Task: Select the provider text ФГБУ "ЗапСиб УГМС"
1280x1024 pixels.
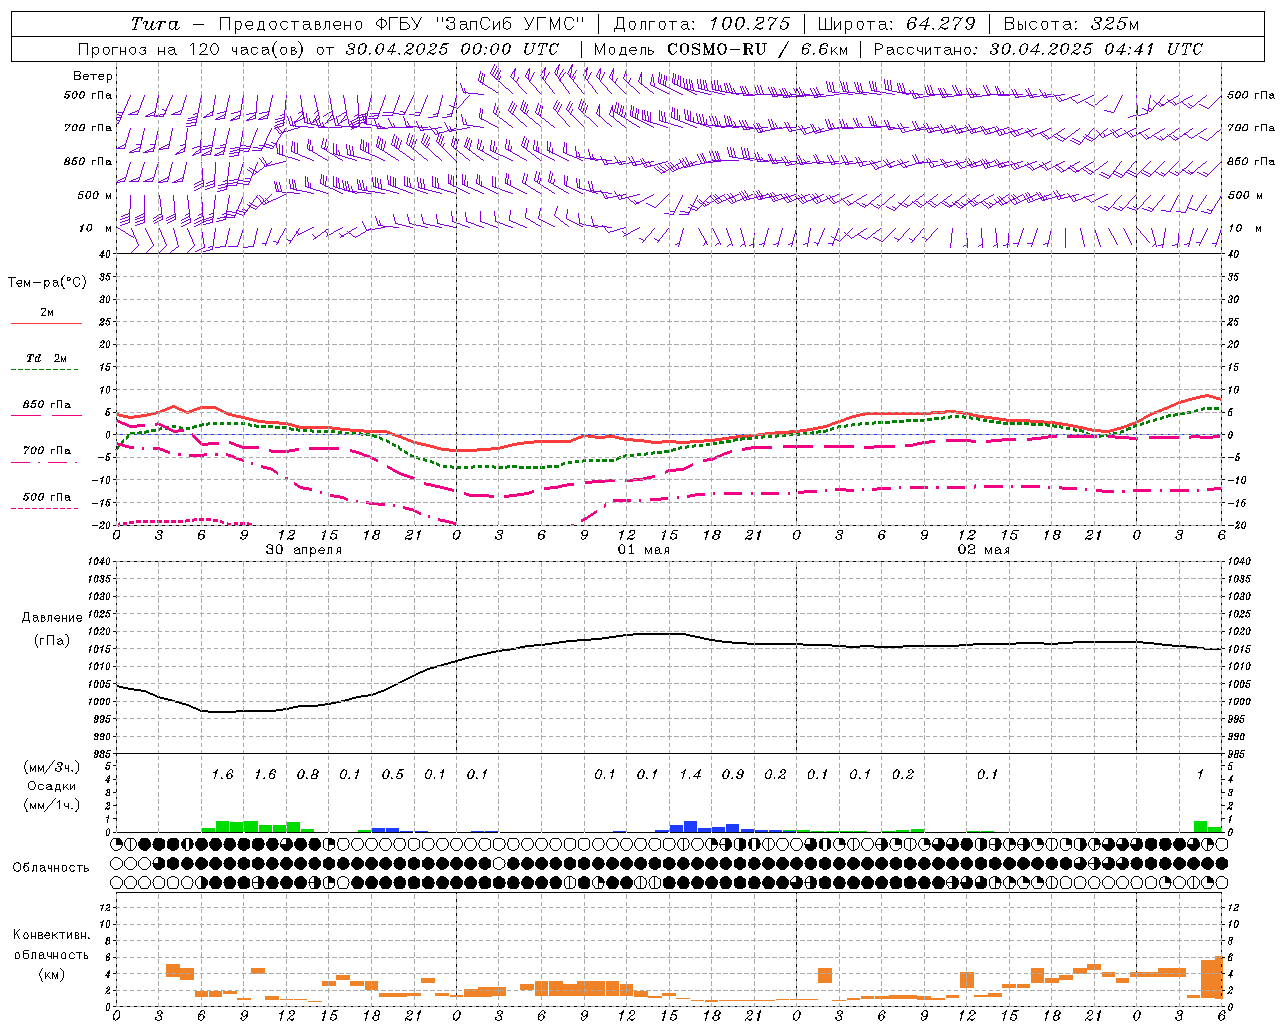Action: (x=479, y=24)
